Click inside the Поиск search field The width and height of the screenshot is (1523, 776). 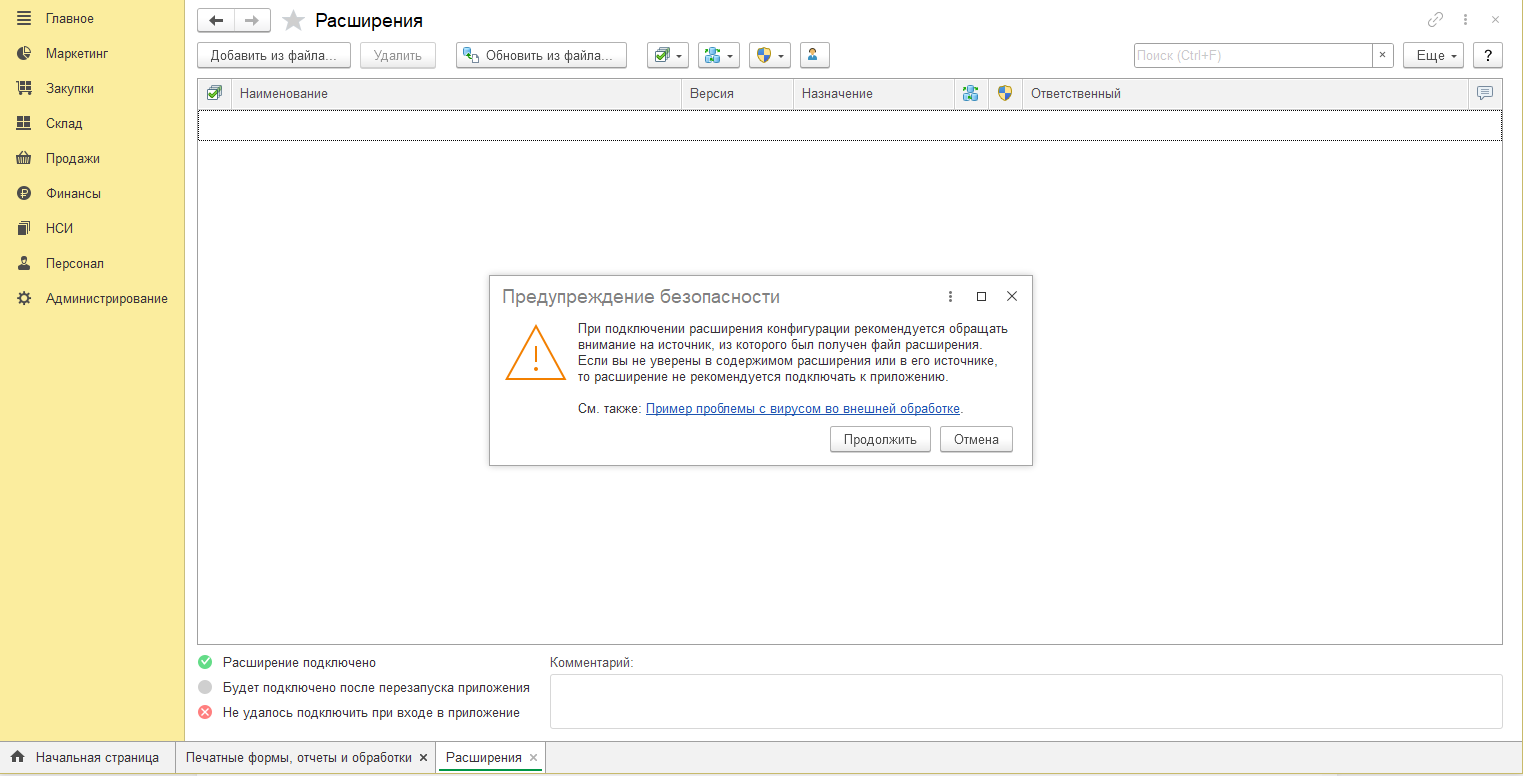pyautogui.click(x=1252, y=56)
